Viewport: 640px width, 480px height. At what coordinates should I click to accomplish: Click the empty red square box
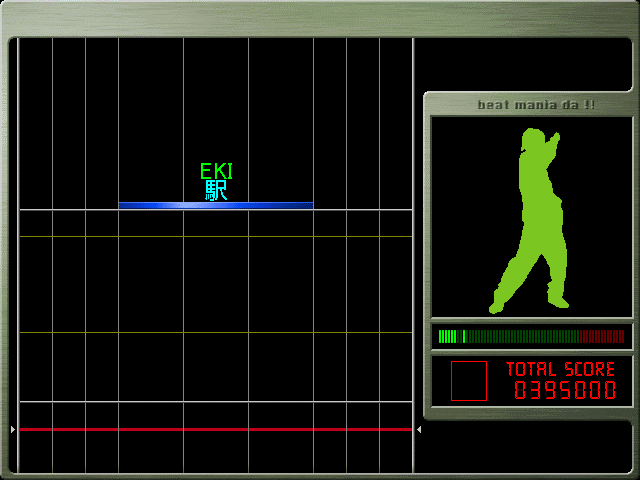click(x=469, y=381)
